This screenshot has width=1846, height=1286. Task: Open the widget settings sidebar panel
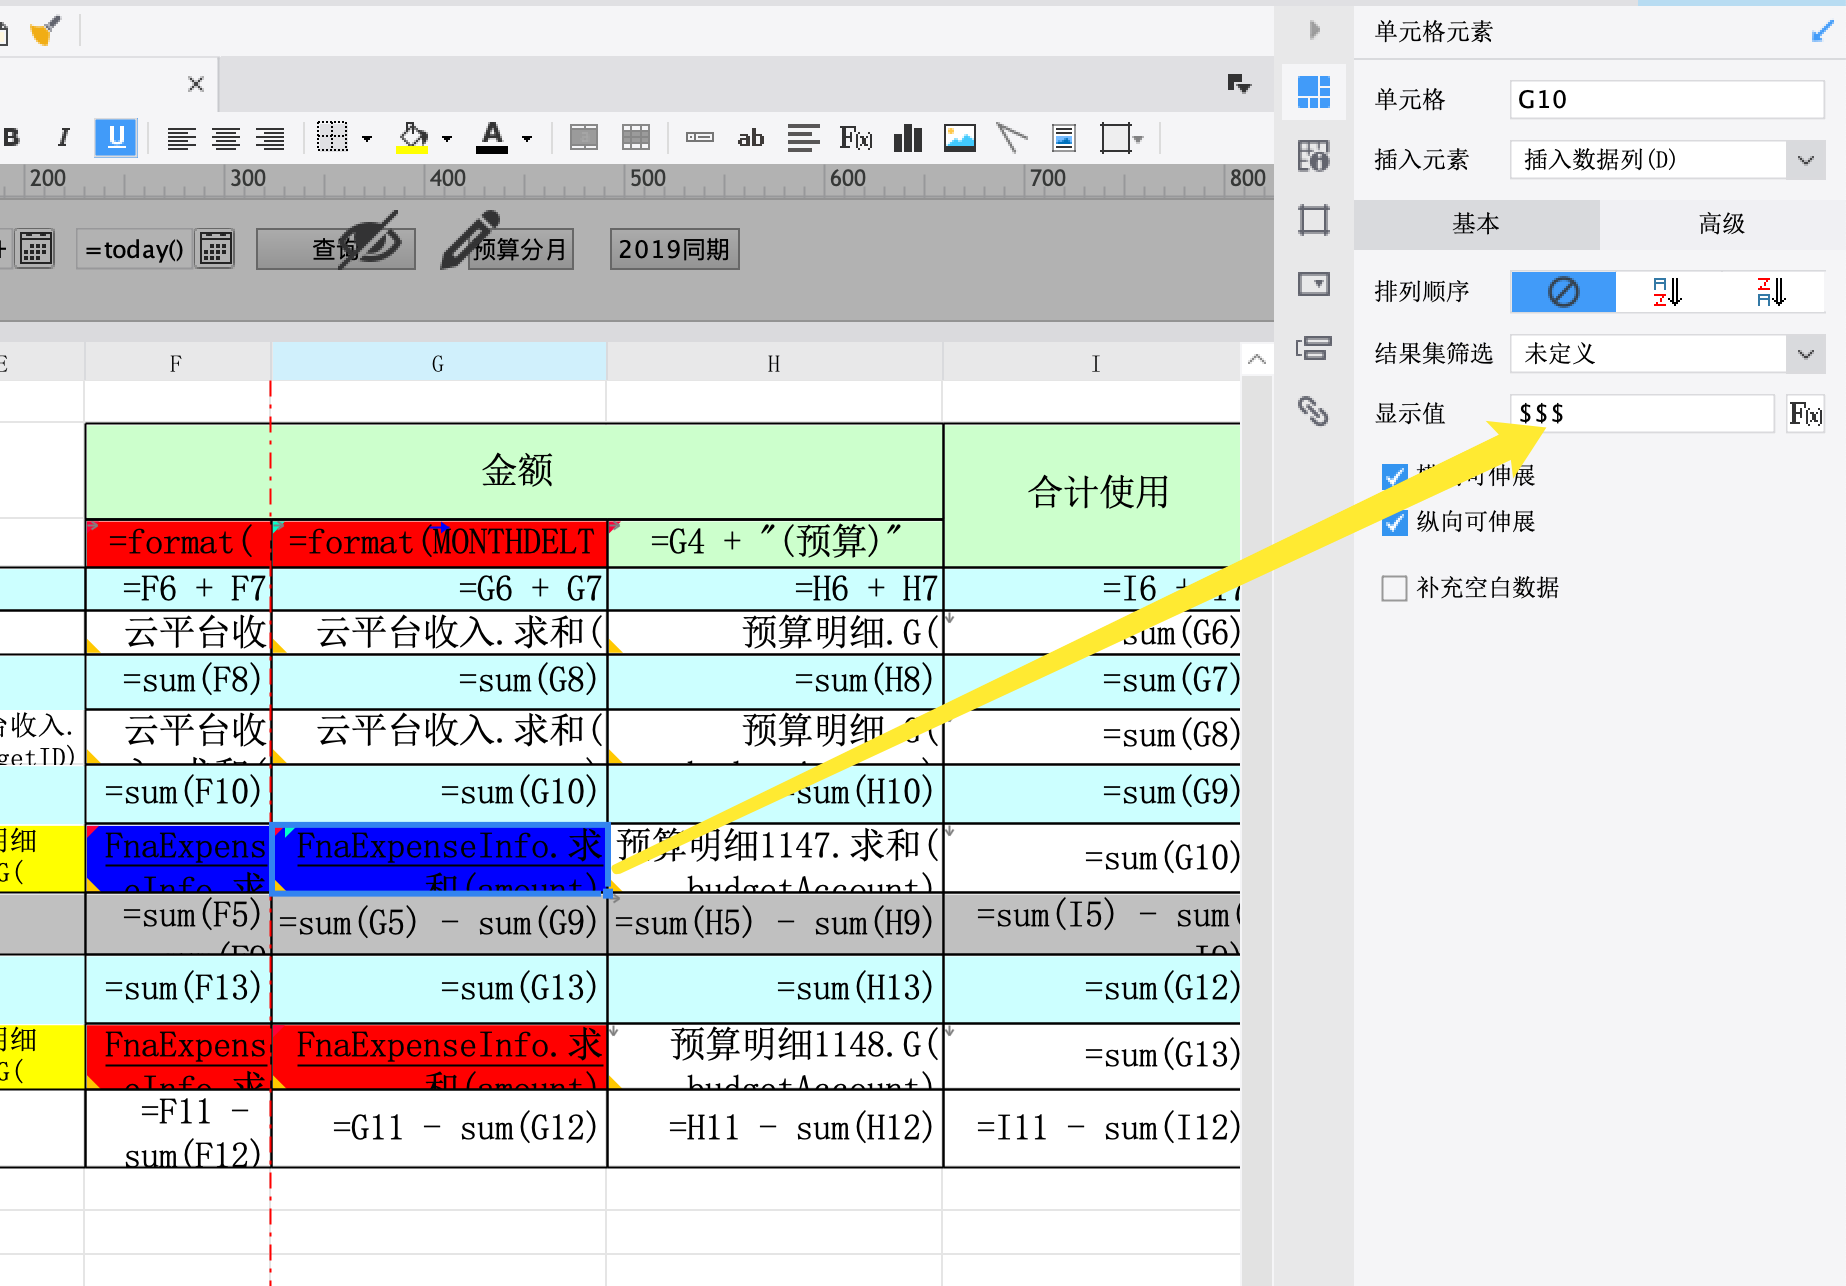[x=1314, y=284]
